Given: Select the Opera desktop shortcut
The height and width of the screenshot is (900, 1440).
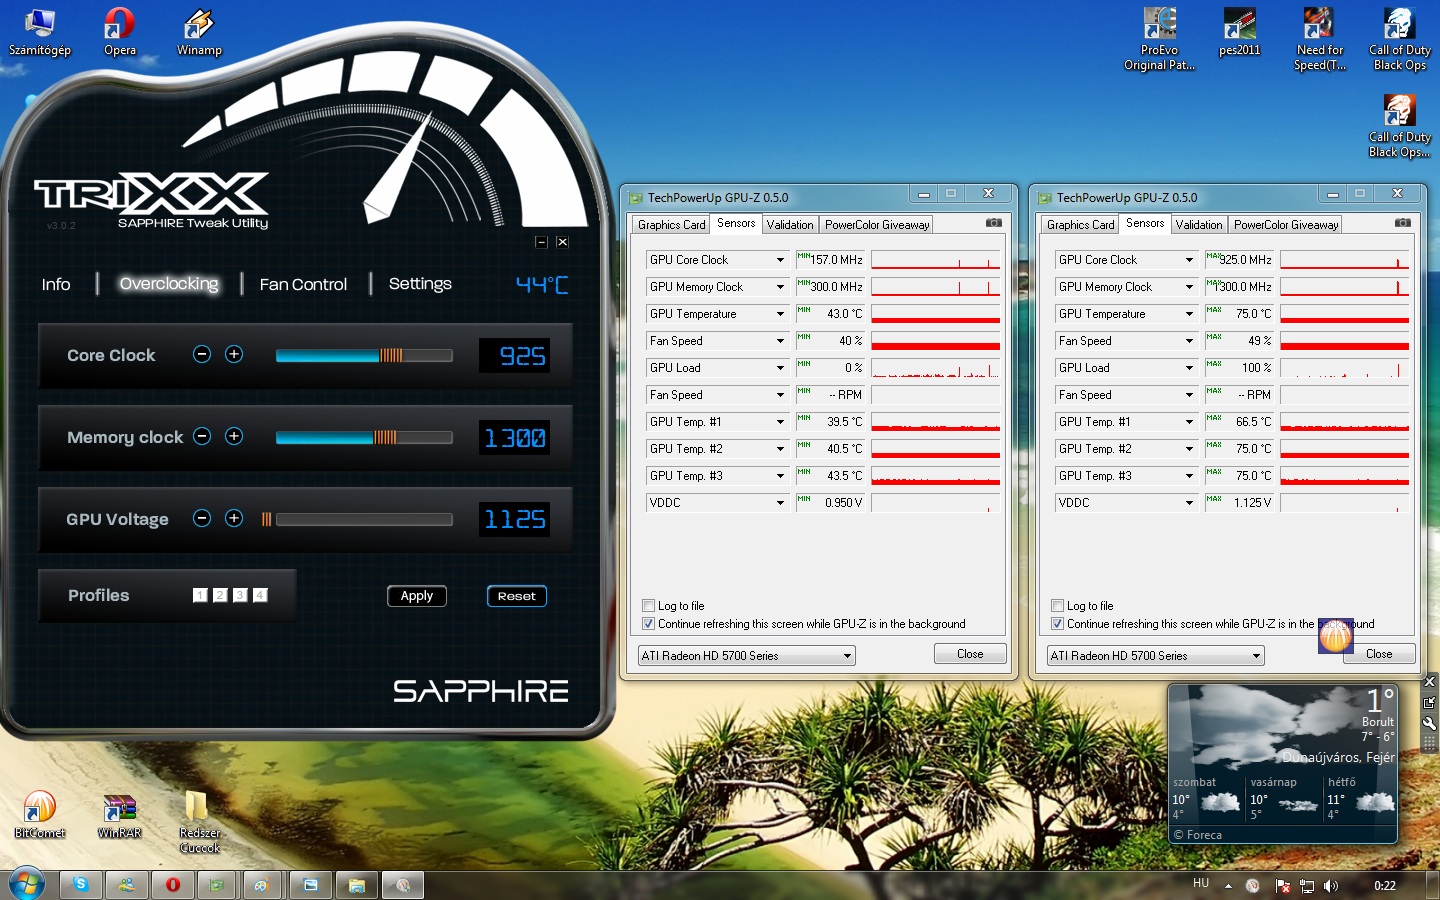Looking at the screenshot, I should (x=120, y=31).
